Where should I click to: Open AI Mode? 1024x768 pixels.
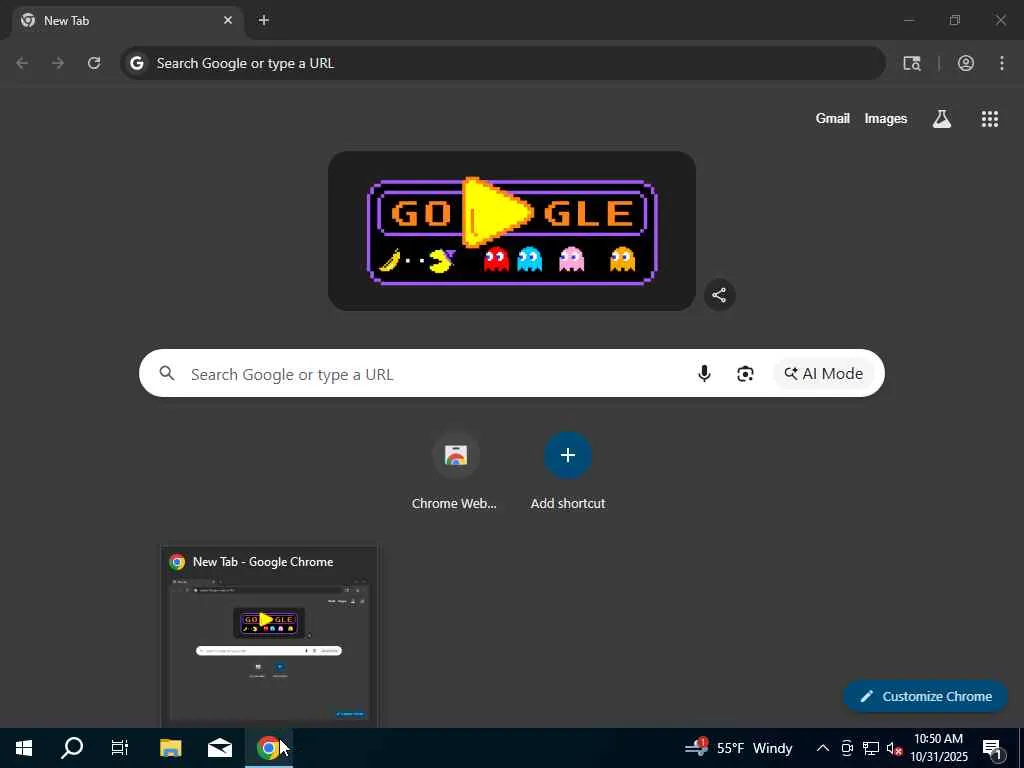click(823, 373)
